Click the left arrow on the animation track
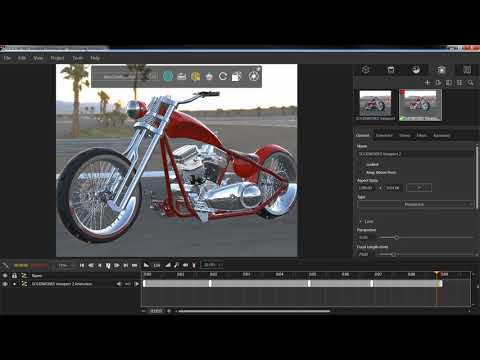 click(x=119, y=284)
